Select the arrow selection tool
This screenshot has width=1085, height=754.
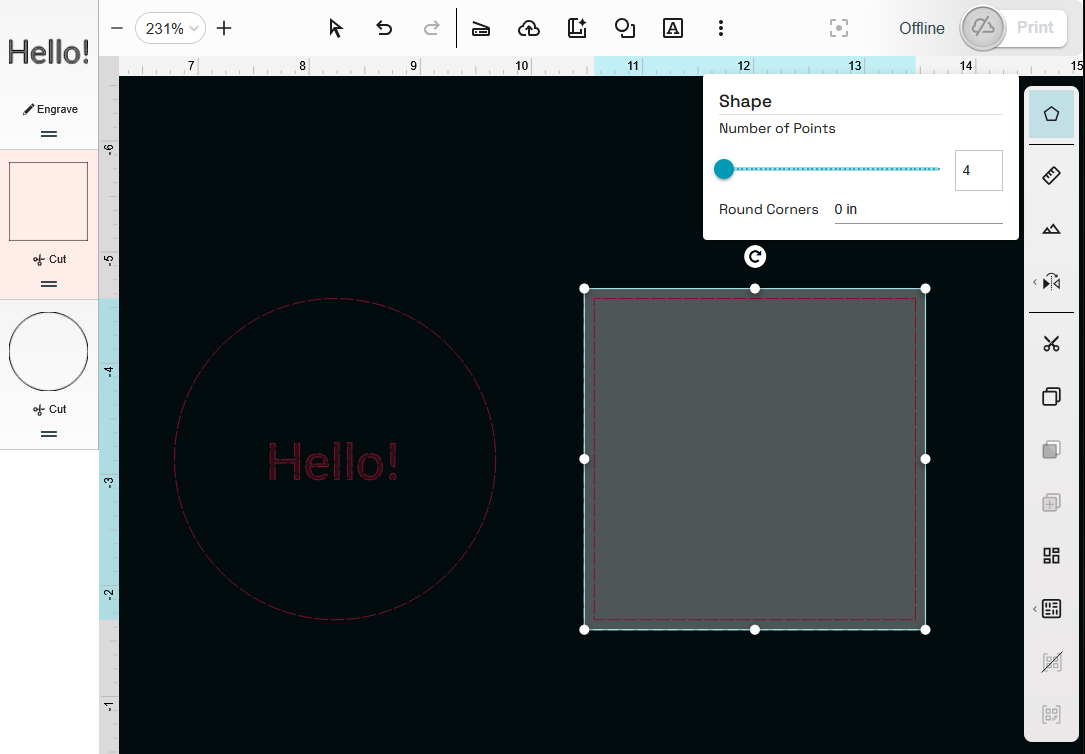335,28
